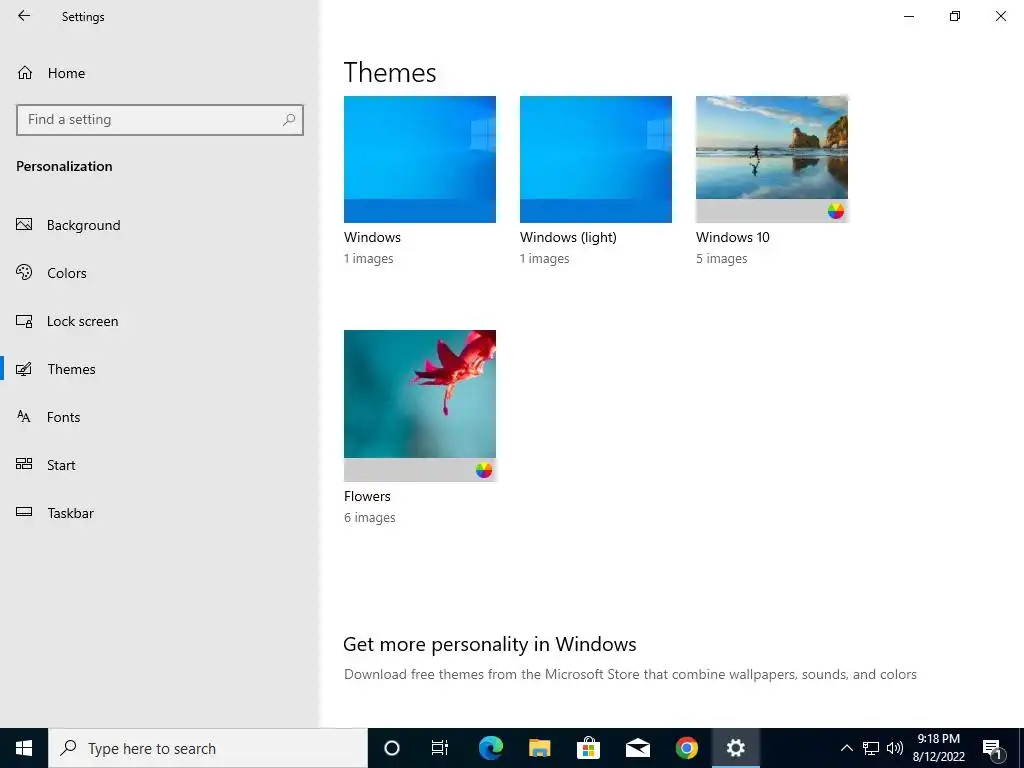Click the Taskbar icon in sidebar
1024x768 pixels.
[x=24, y=512]
